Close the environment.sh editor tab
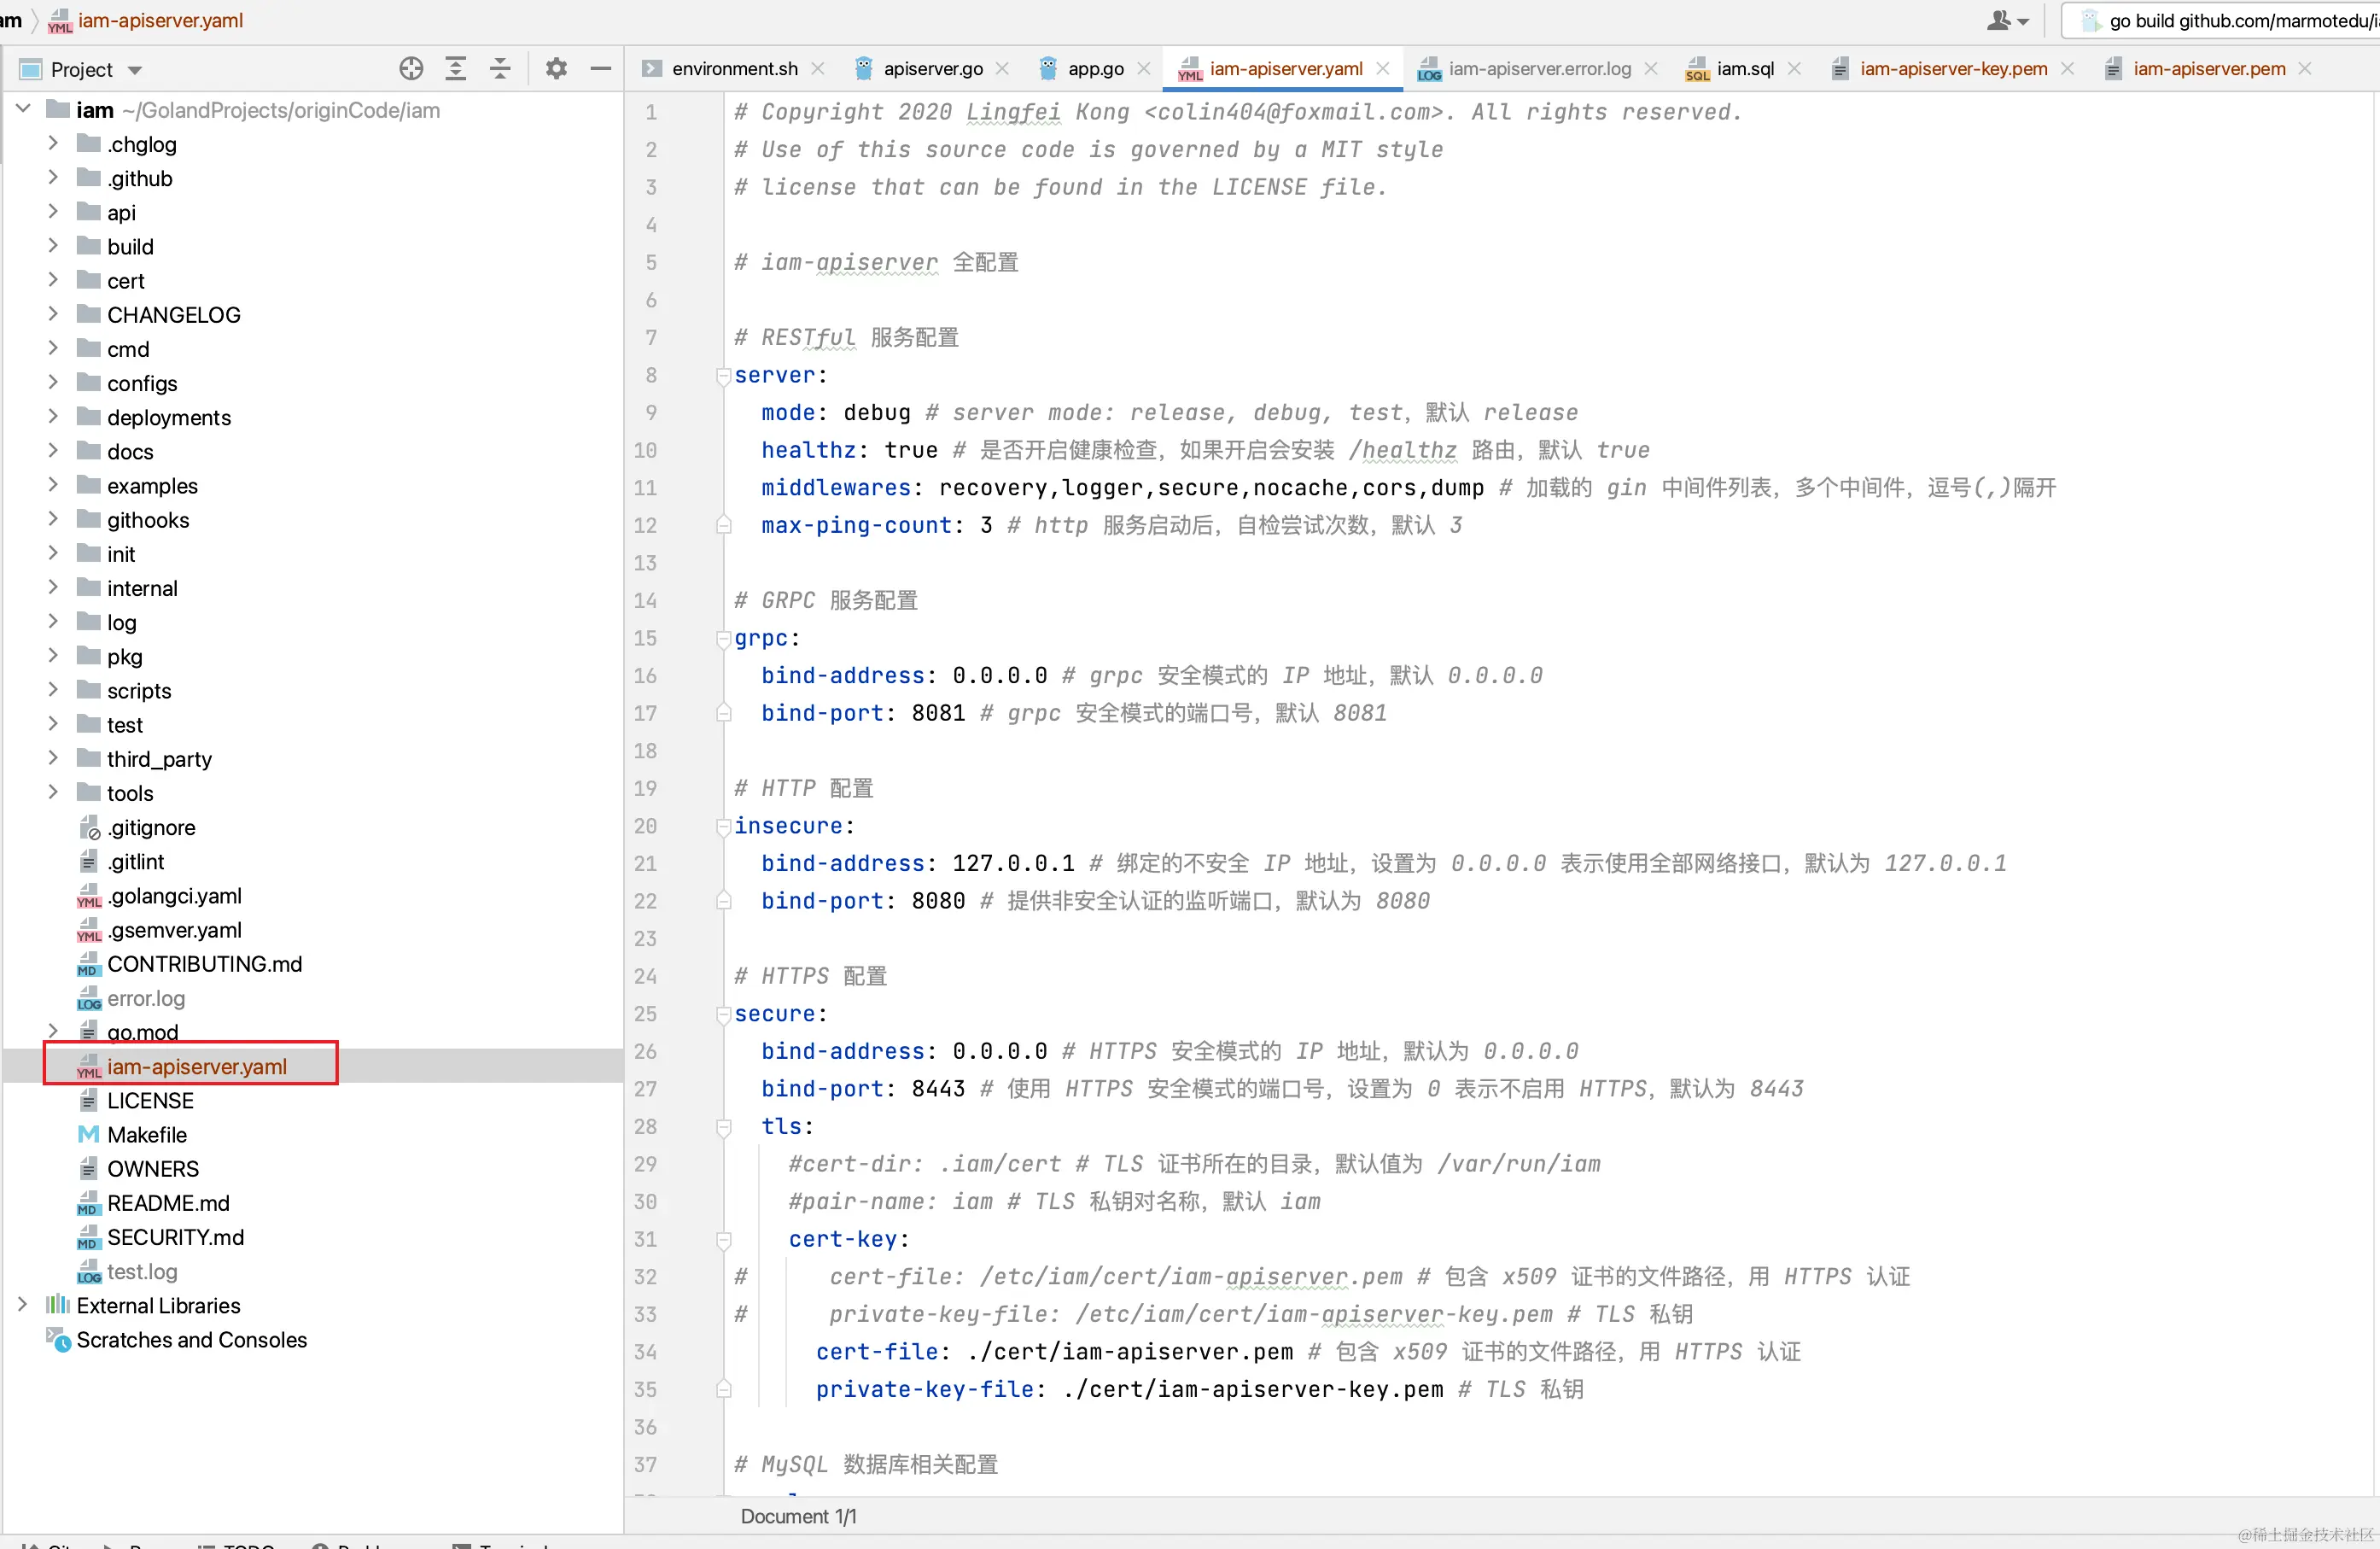This screenshot has height=1549, width=2380. 818,68
